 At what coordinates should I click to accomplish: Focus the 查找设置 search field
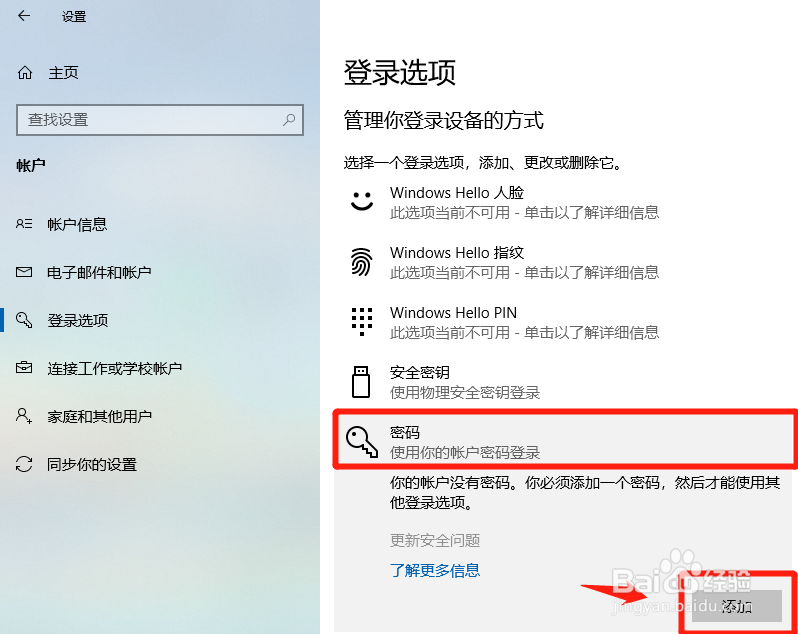tap(160, 120)
